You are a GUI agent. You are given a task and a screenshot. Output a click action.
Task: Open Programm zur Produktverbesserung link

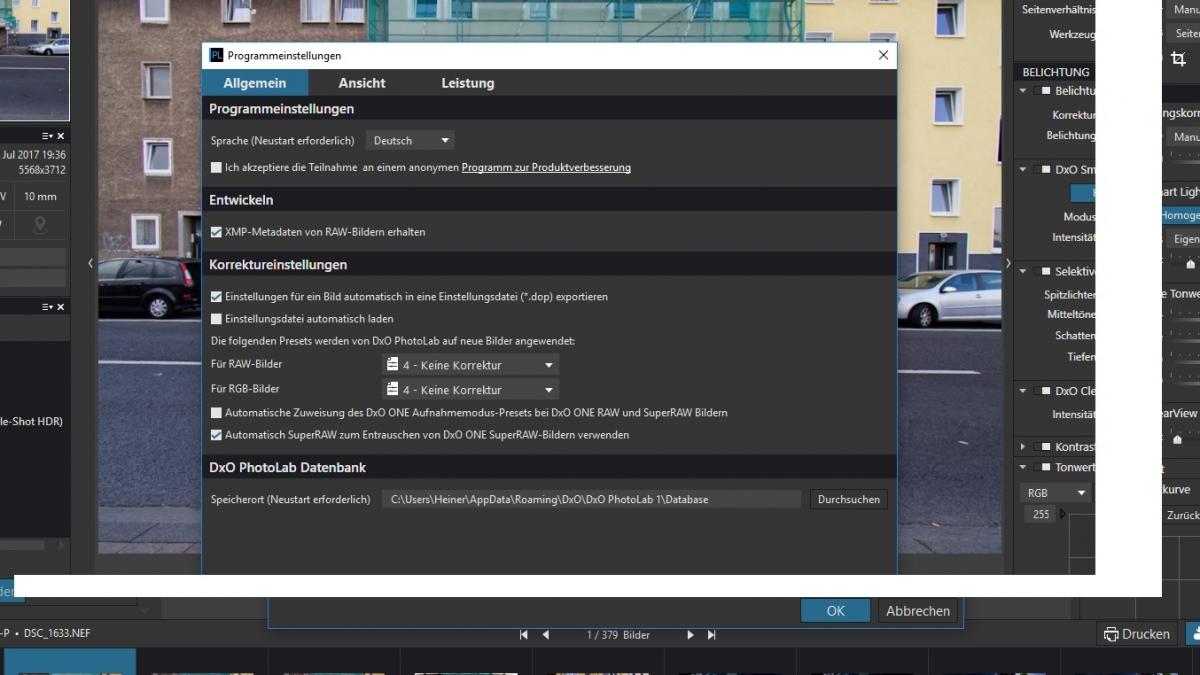click(546, 168)
